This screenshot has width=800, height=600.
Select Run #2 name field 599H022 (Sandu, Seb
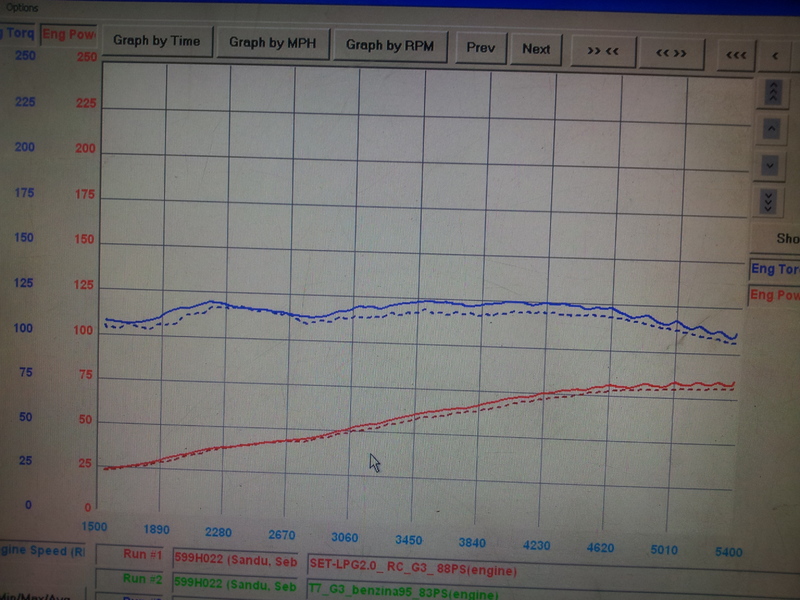click(x=235, y=585)
